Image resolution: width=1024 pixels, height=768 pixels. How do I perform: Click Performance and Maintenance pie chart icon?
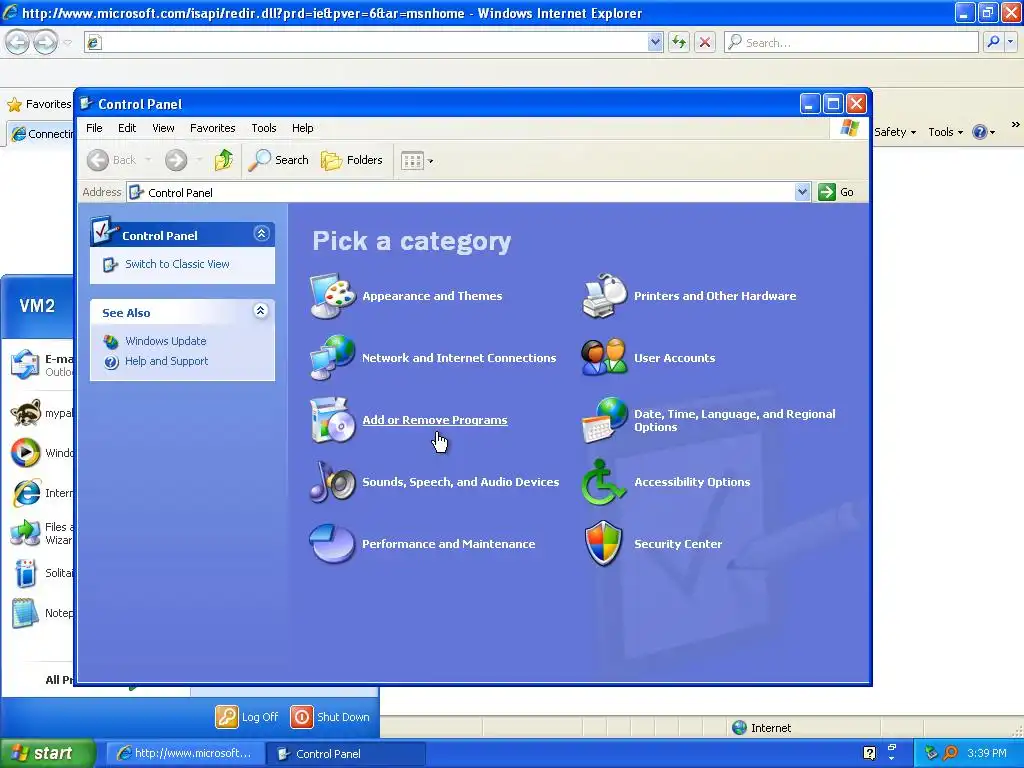point(332,543)
